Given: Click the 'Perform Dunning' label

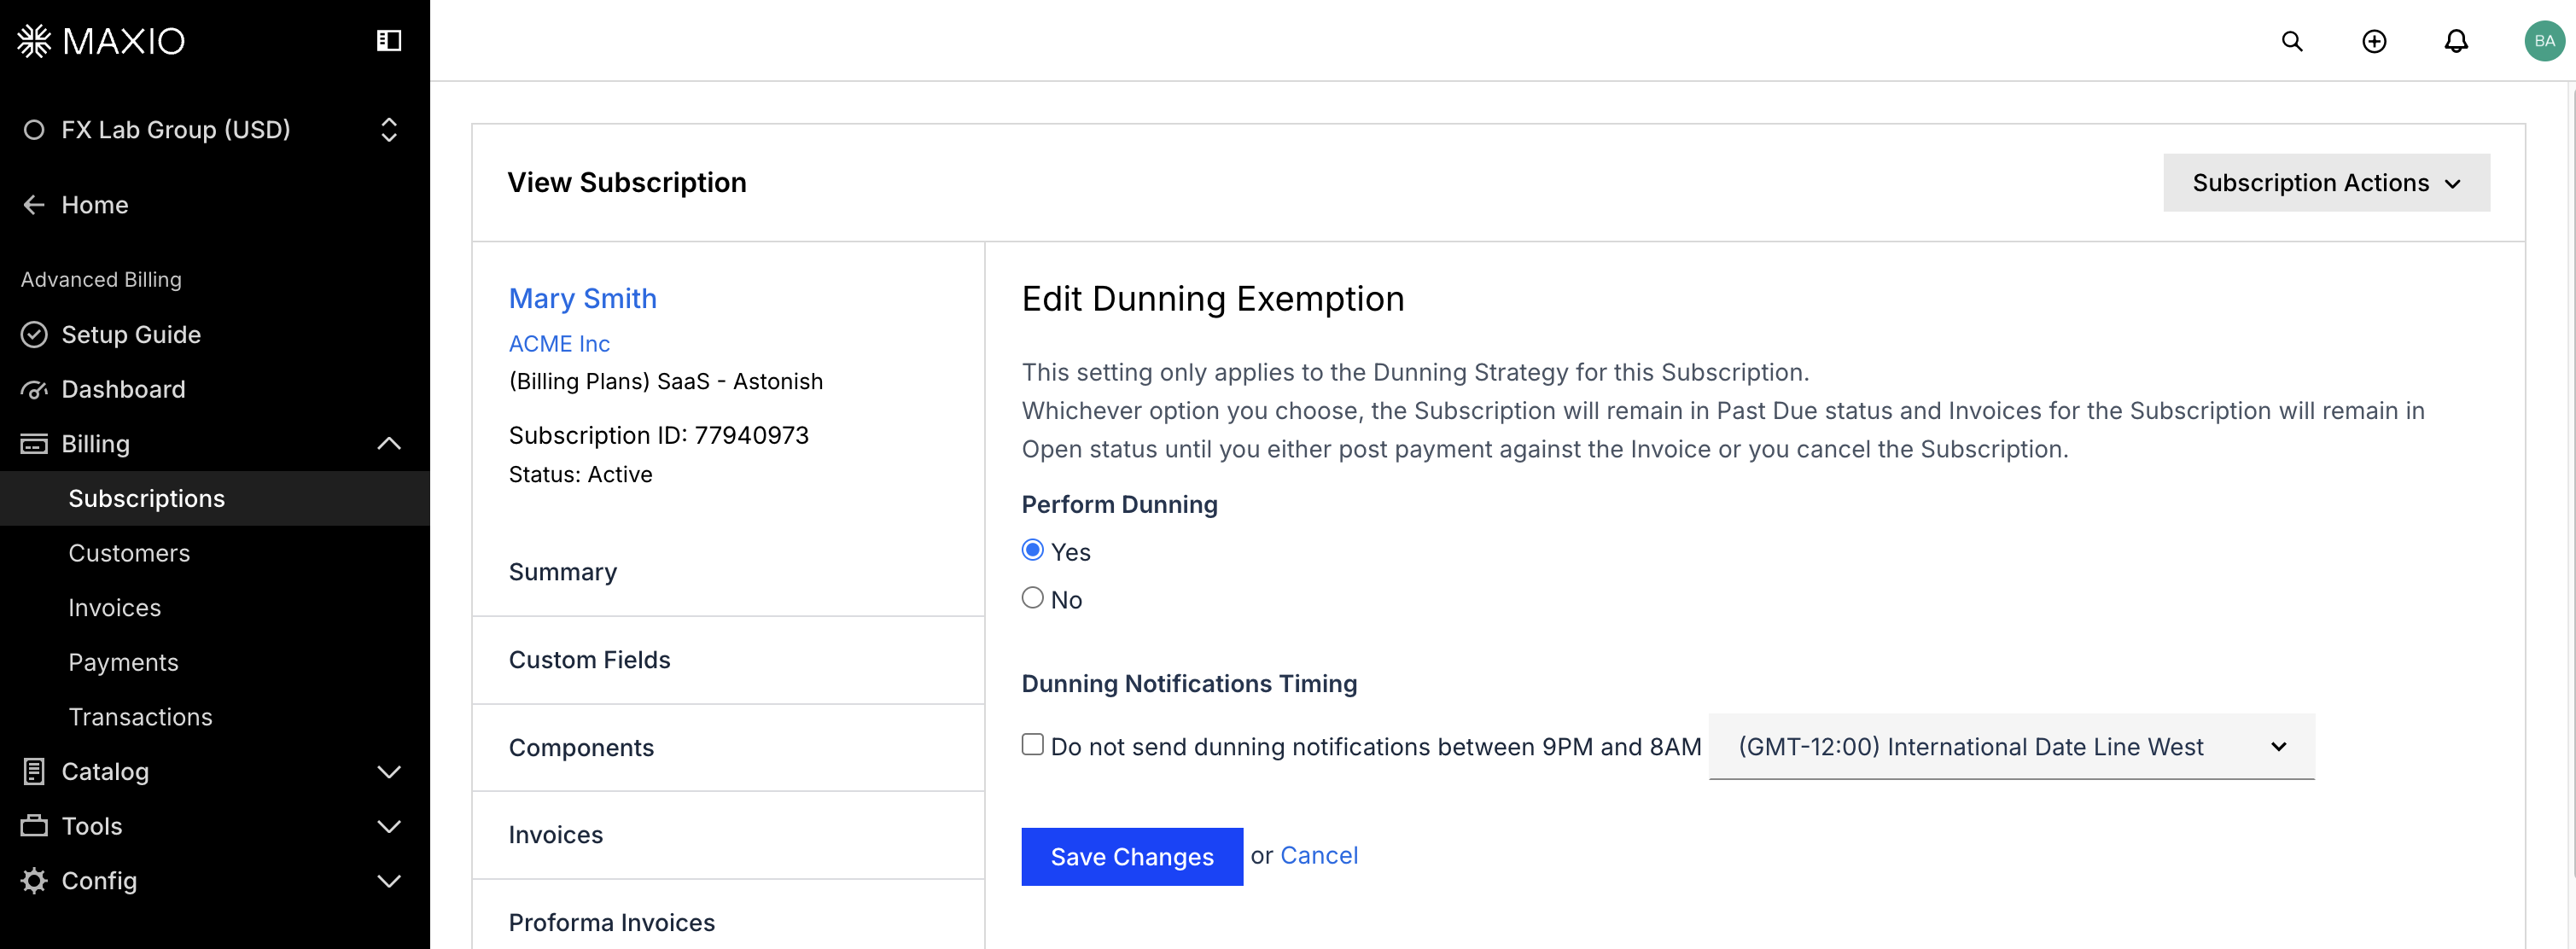Looking at the screenshot, I should pyautogui.click(x=1119, y=505).
